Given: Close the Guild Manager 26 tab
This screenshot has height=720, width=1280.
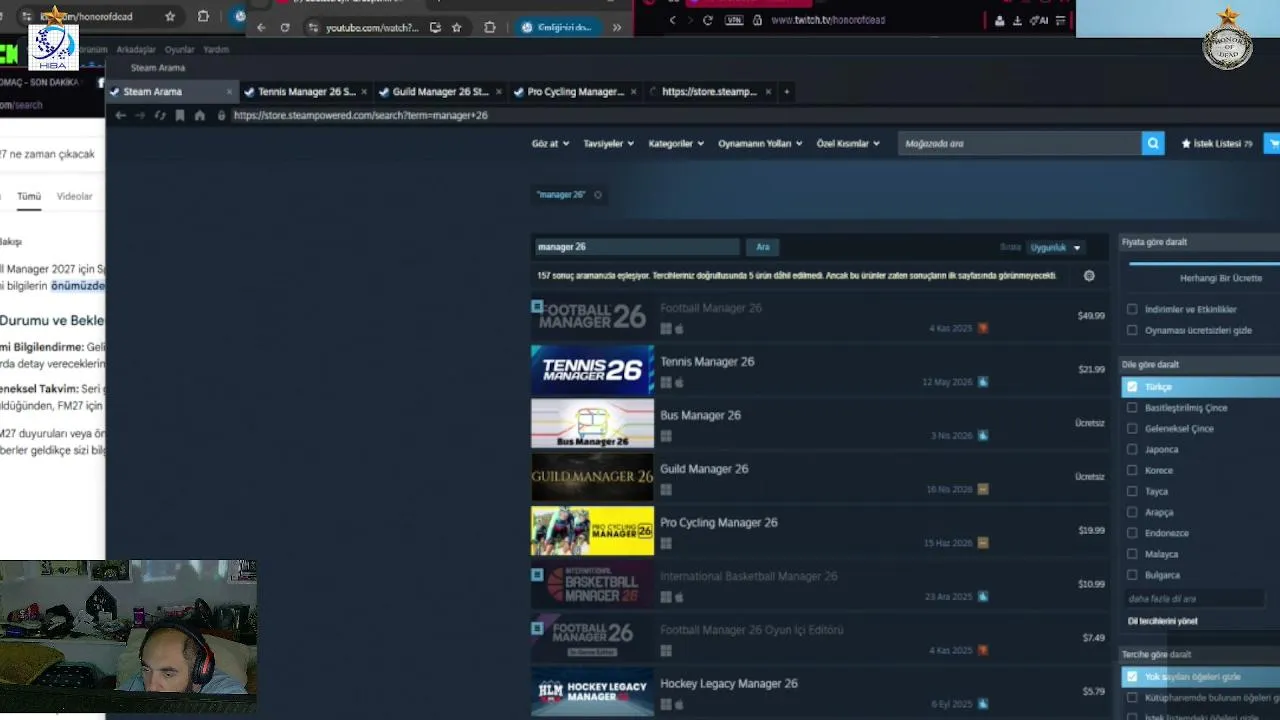Looking at the screenshot, I should [498, 92].
